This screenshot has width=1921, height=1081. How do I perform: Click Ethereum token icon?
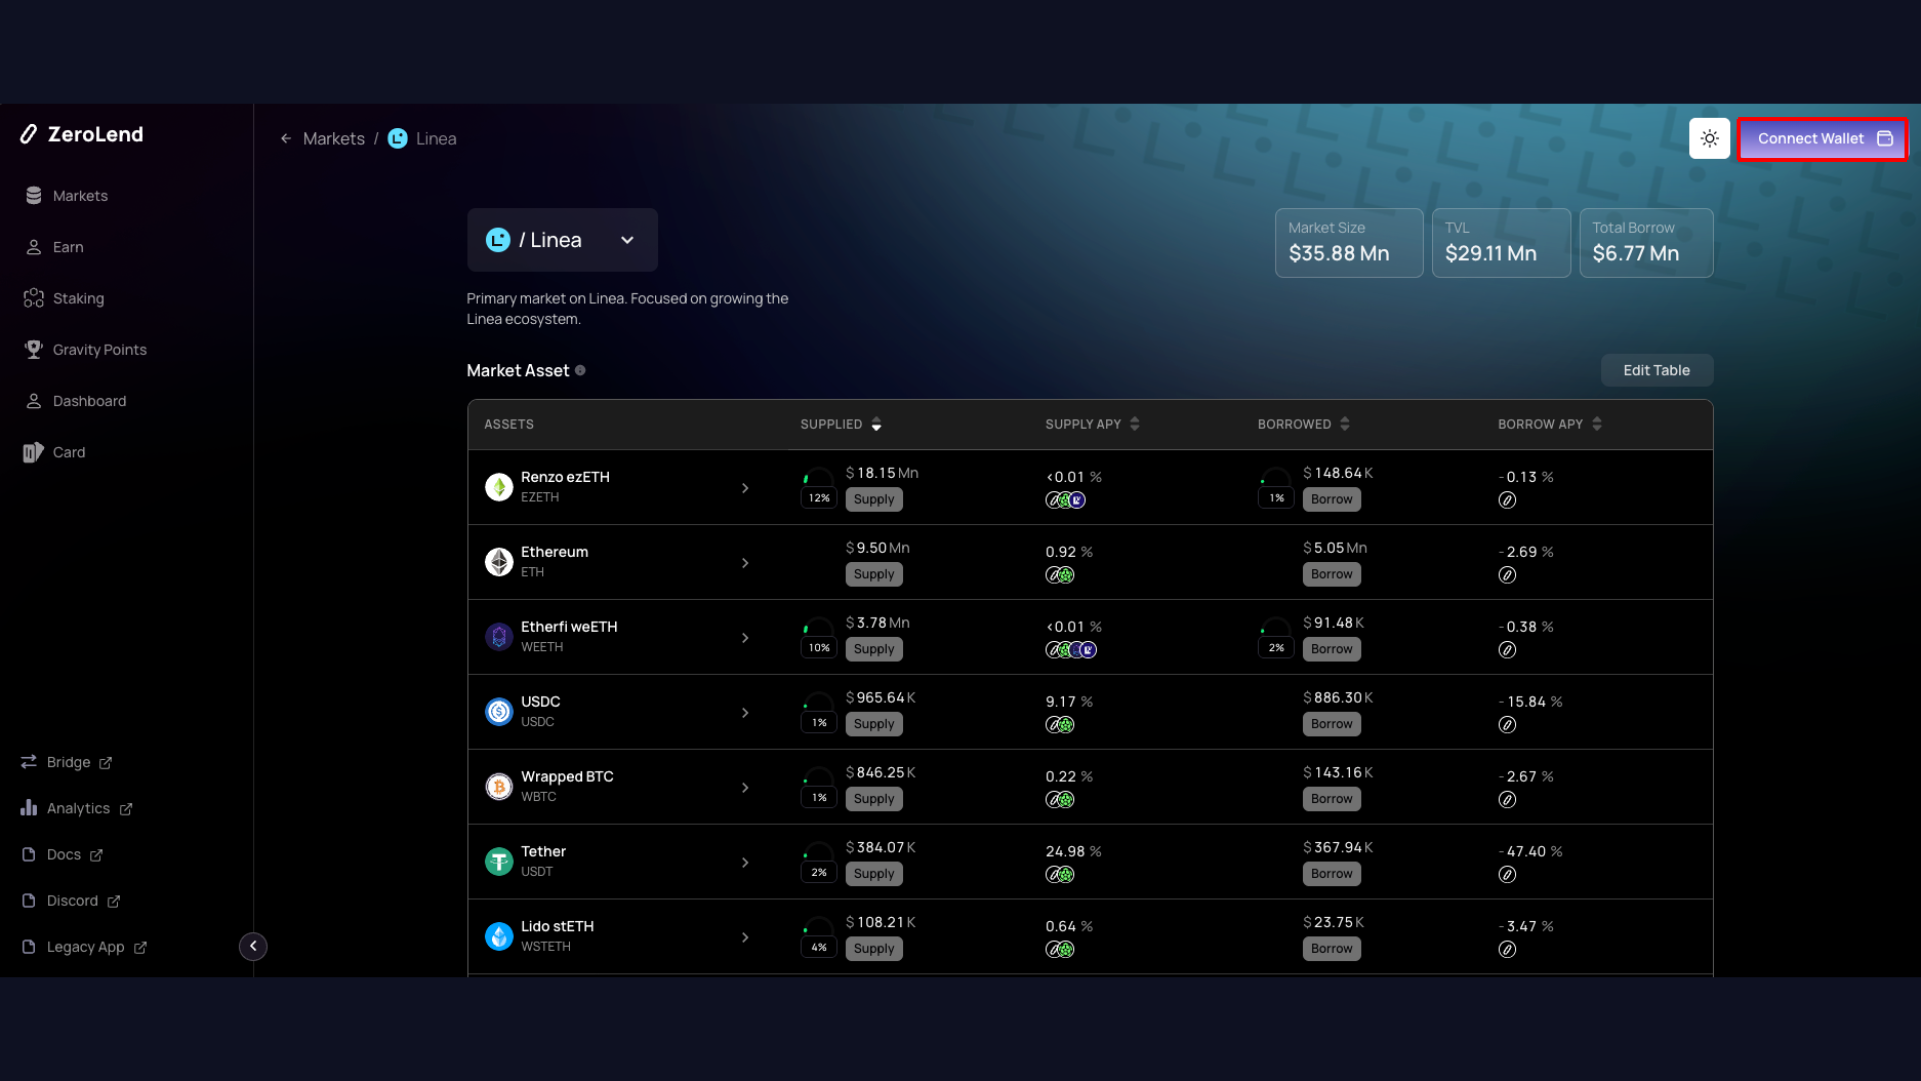tap(499, 562)
